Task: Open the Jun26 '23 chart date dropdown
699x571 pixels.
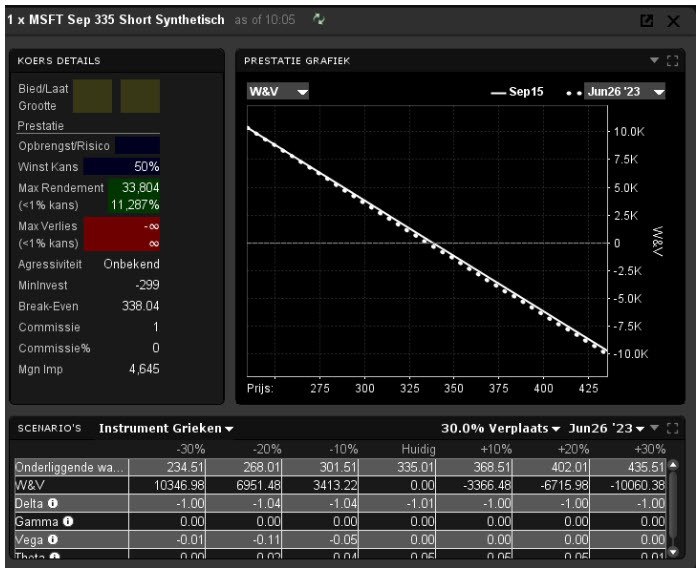Action: (x=624, y=92)
